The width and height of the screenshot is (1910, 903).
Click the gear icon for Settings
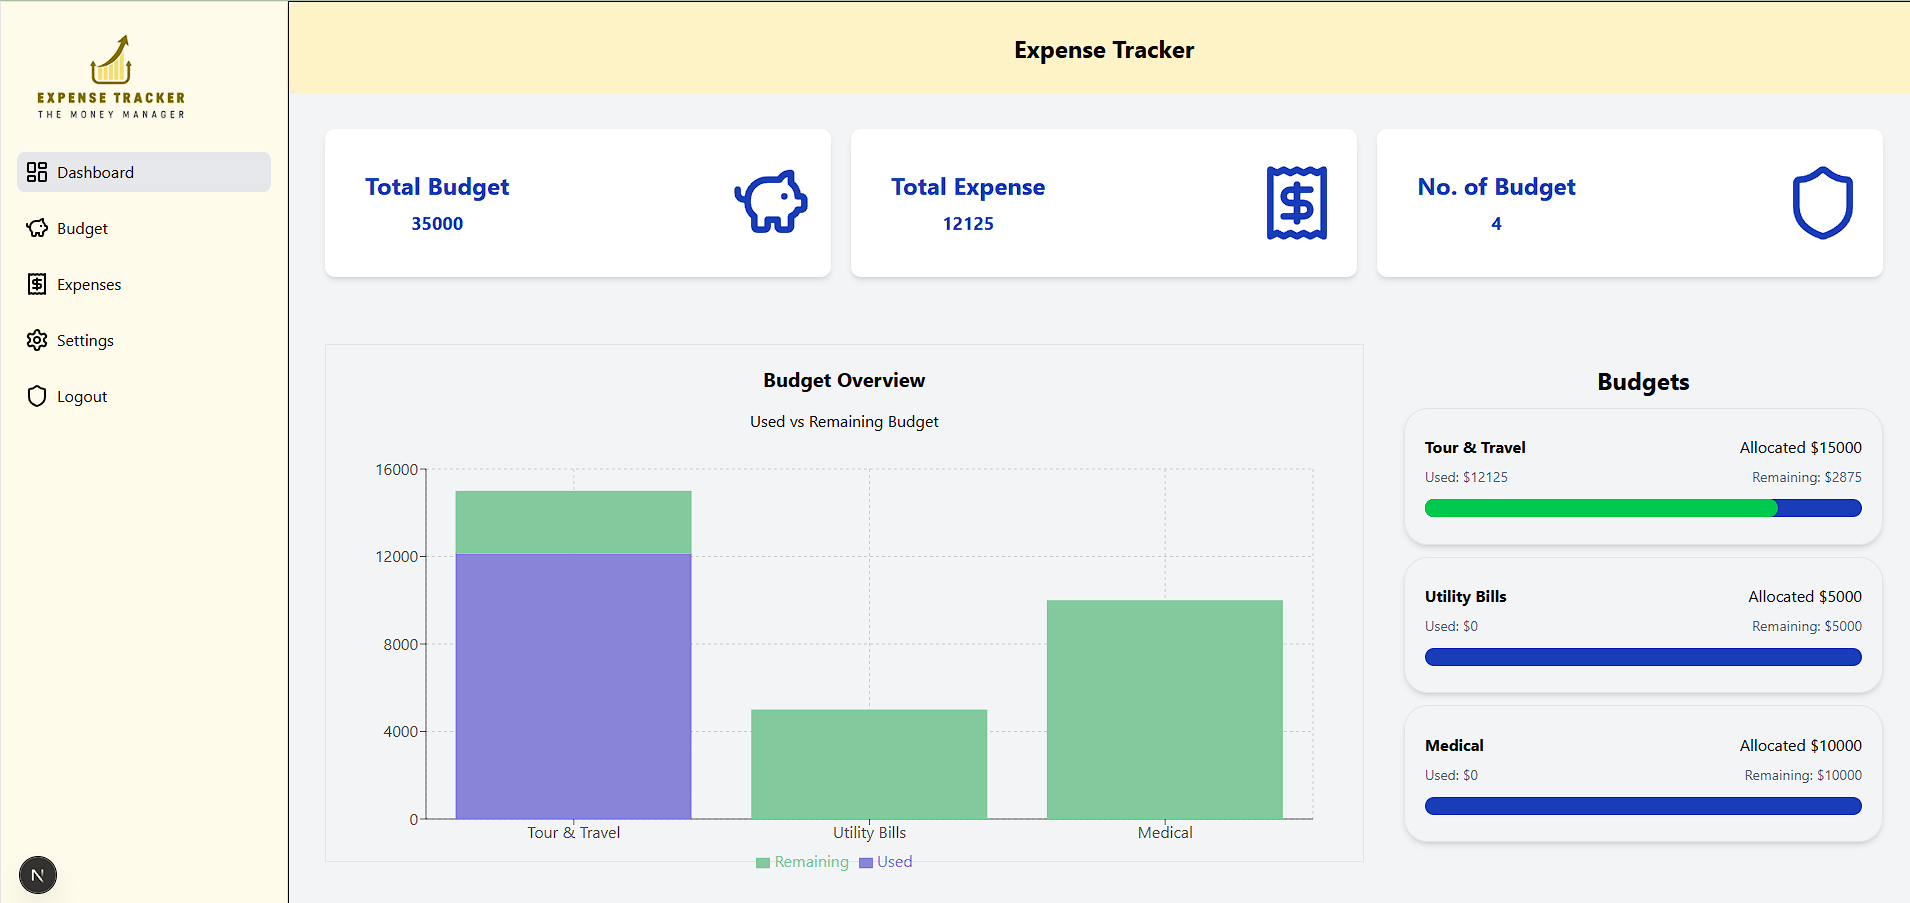tap(37, 340)
